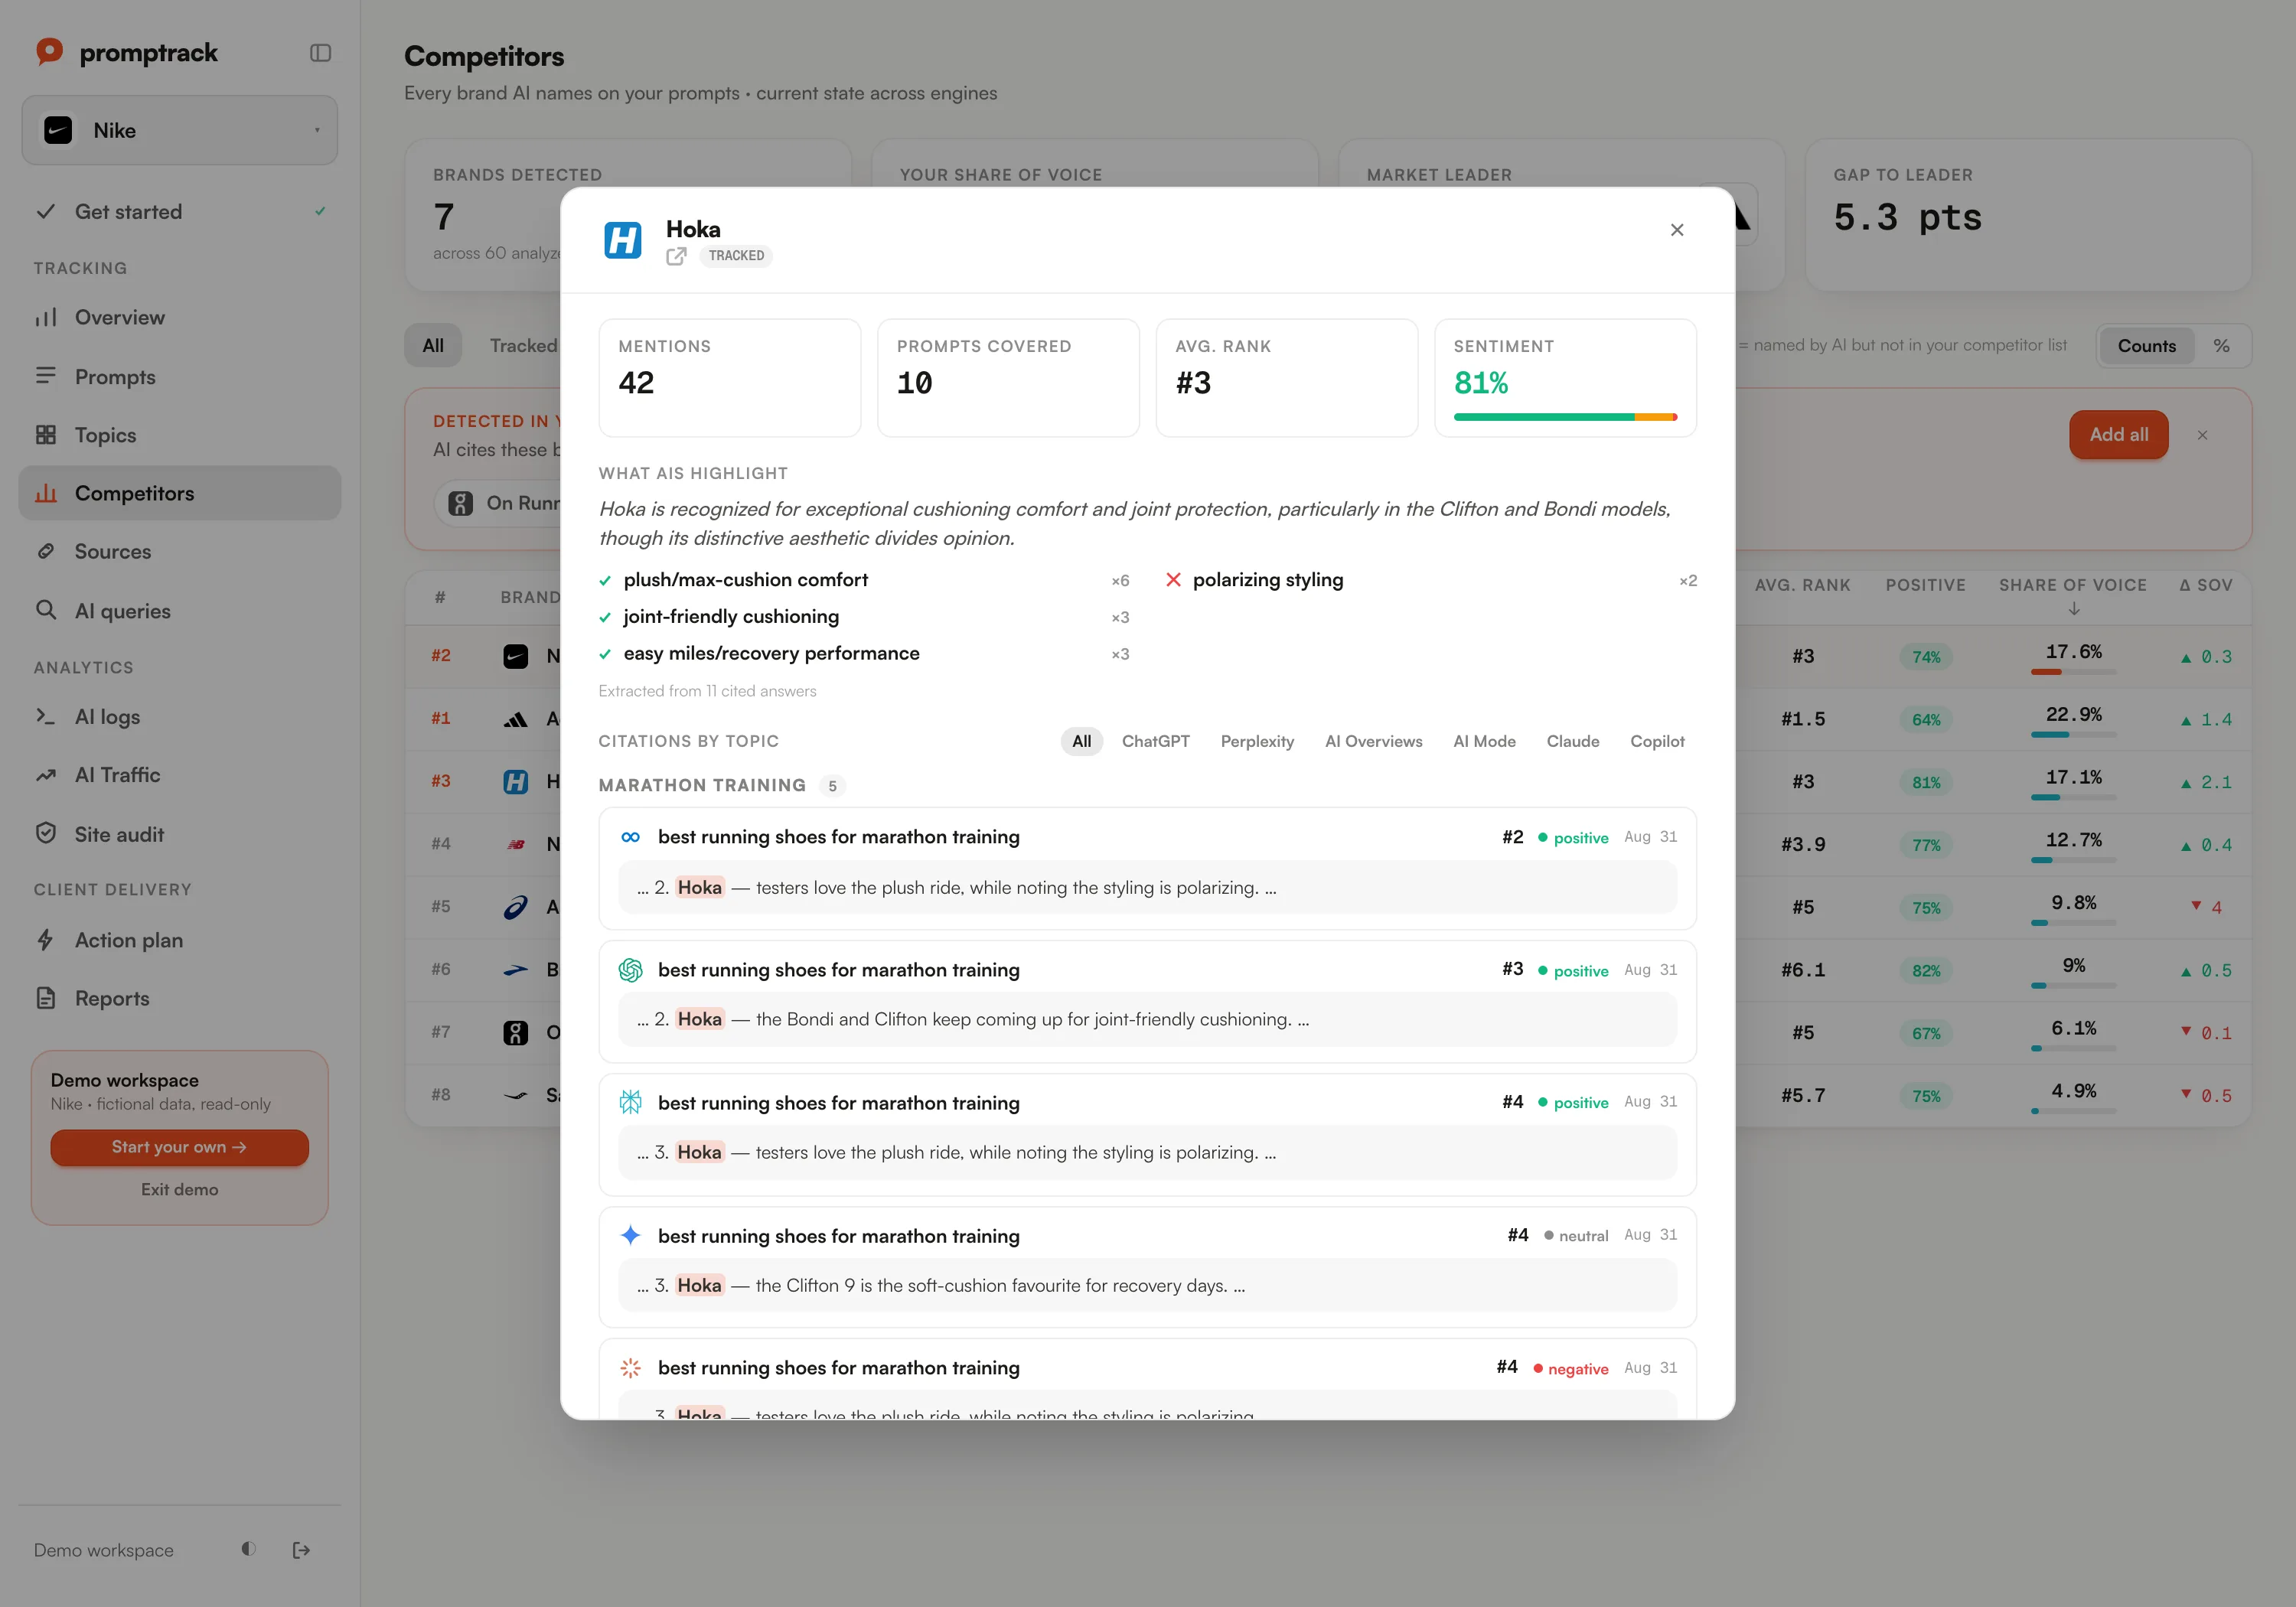
Task: Click Saucony logo in row #8
Action: (515, 1095)
